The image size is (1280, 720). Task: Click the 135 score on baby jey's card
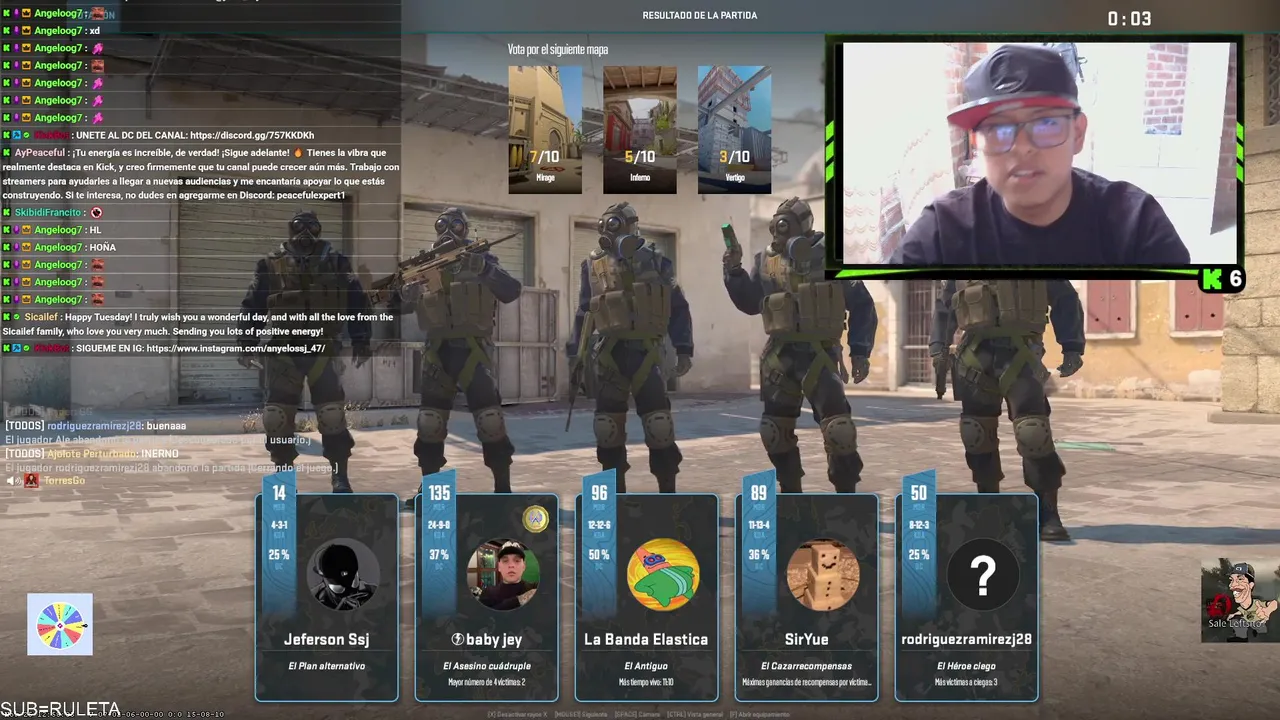439,493
